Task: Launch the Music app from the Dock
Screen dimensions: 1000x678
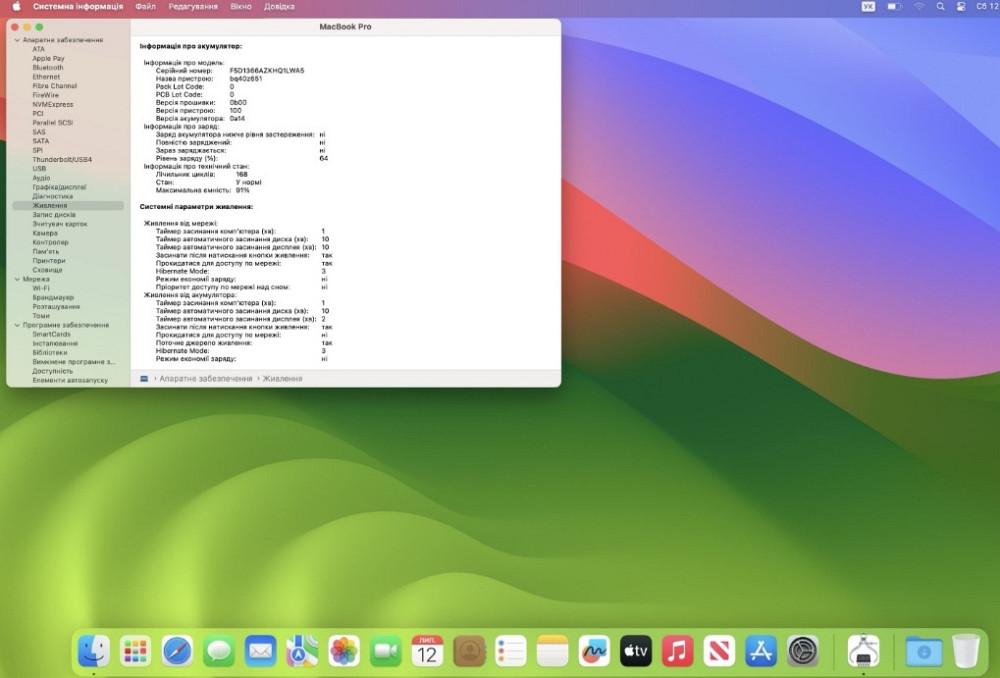Action: (x=678, y=650)
